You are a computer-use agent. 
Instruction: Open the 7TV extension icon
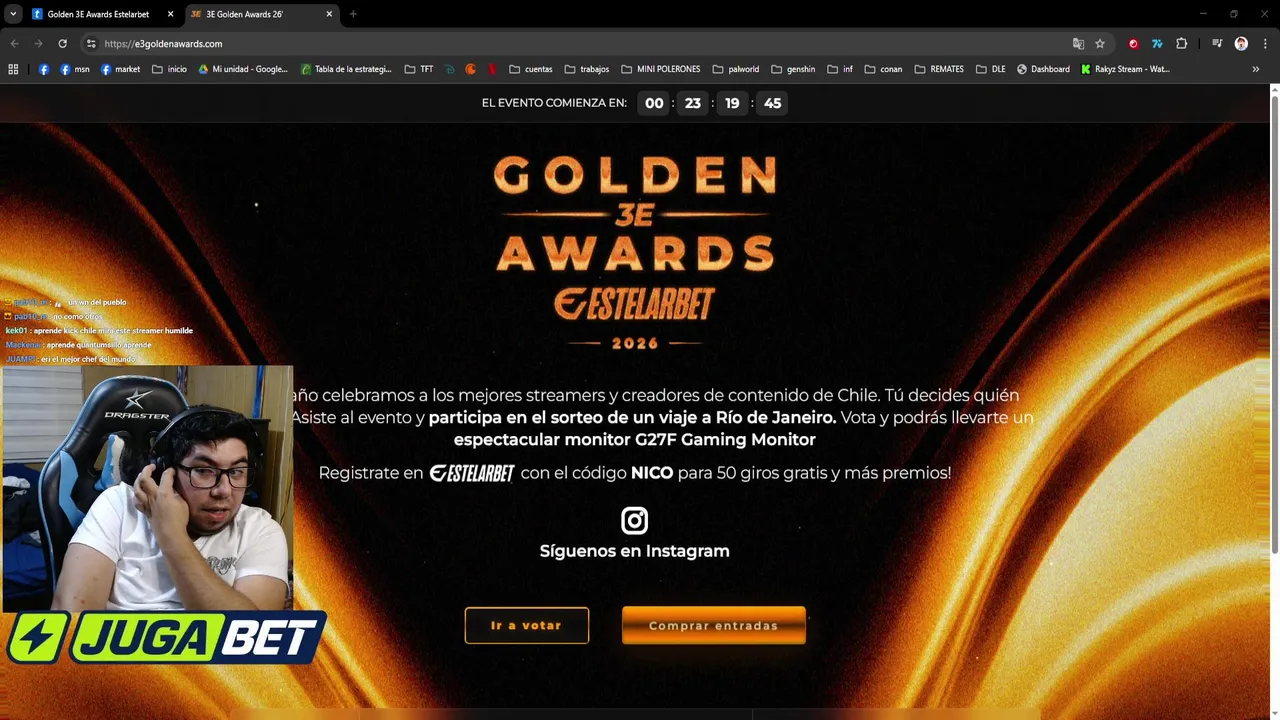click(1157, 44)
